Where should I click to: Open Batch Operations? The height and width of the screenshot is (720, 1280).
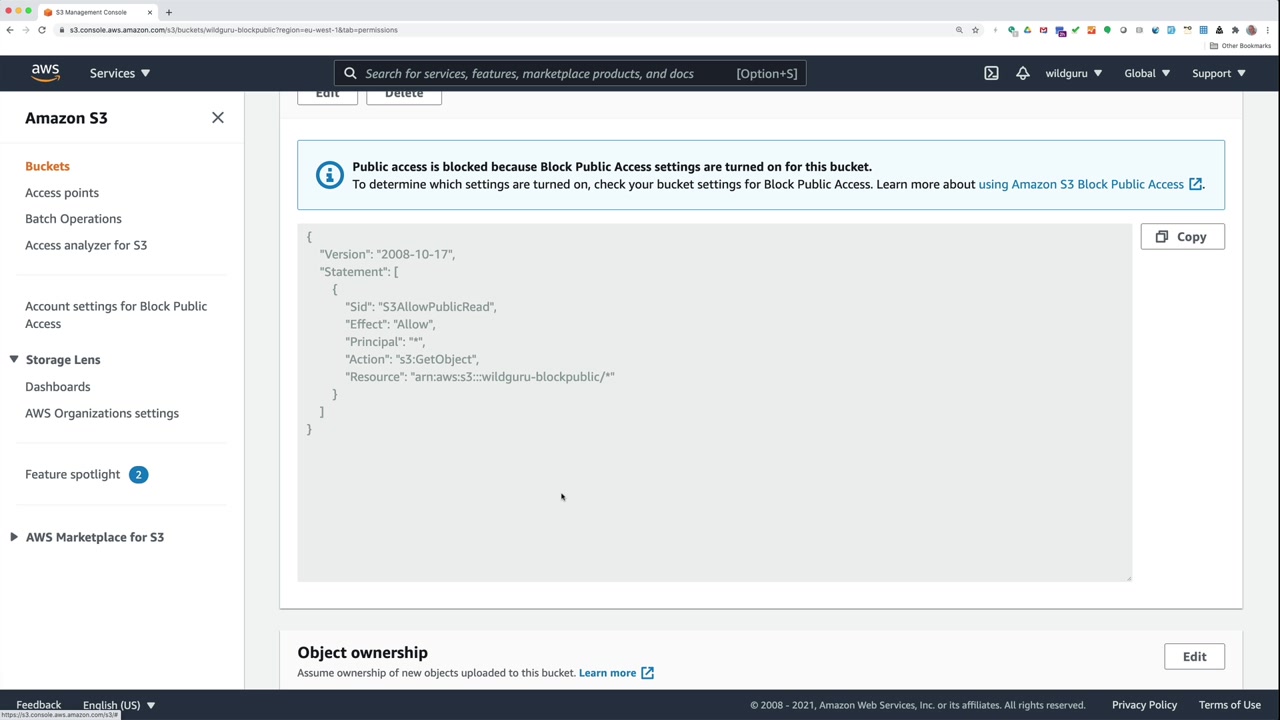[x=73, y=218]
